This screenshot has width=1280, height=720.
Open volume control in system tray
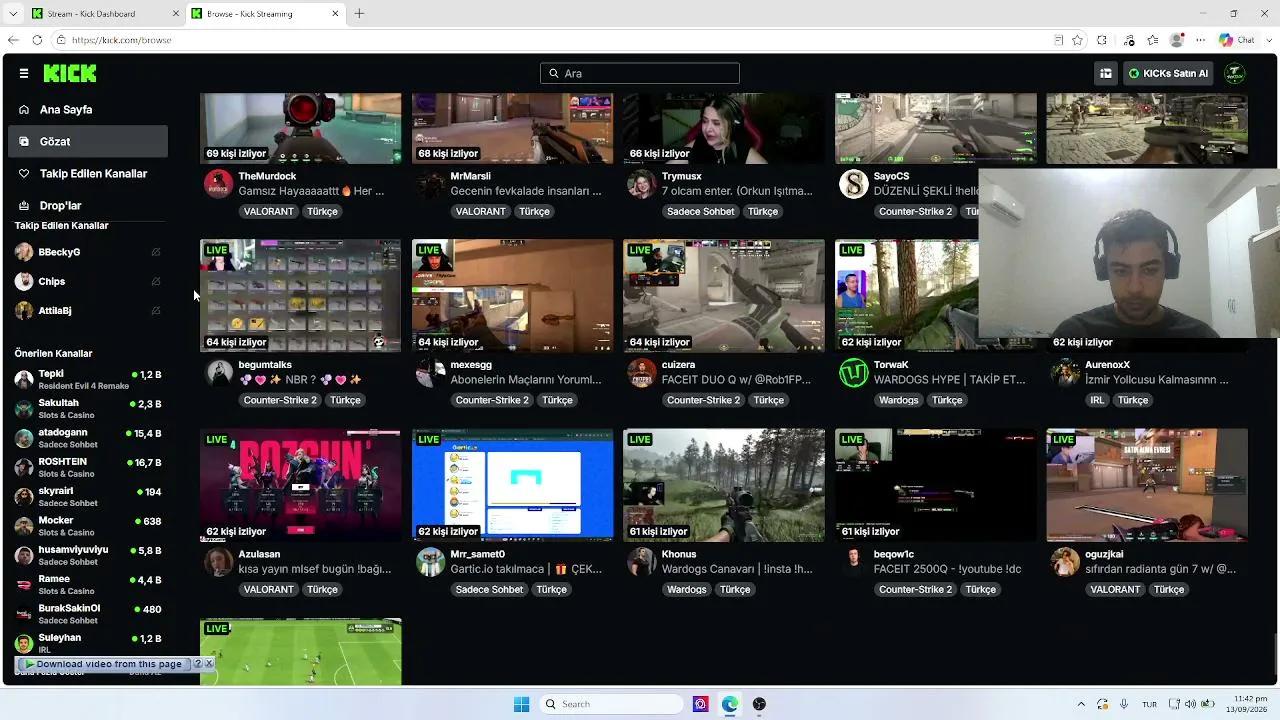point(1190,704)
